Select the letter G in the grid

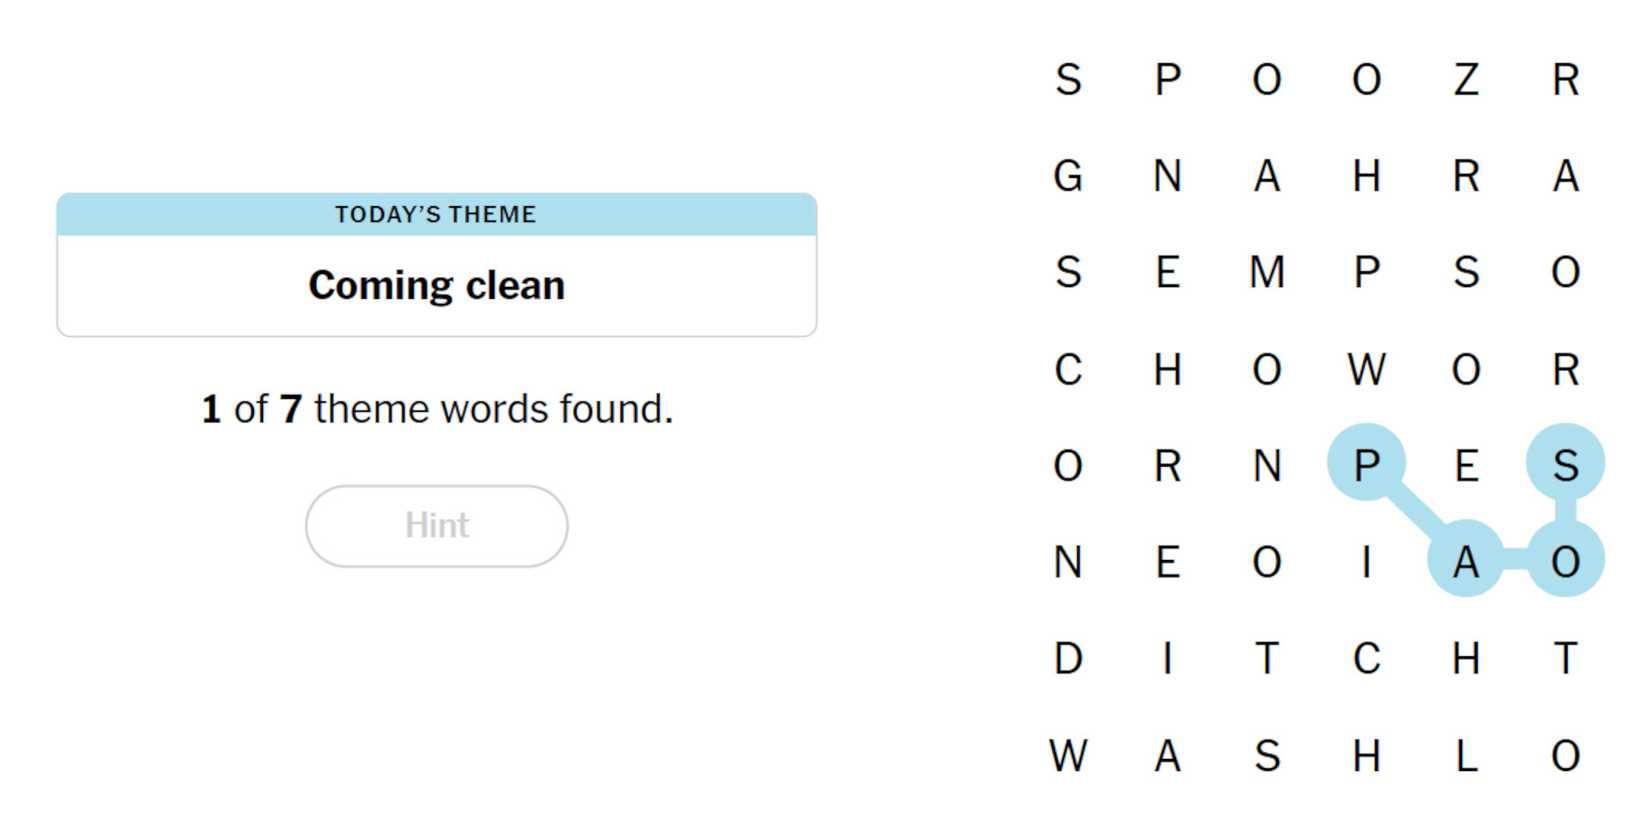1068,176
